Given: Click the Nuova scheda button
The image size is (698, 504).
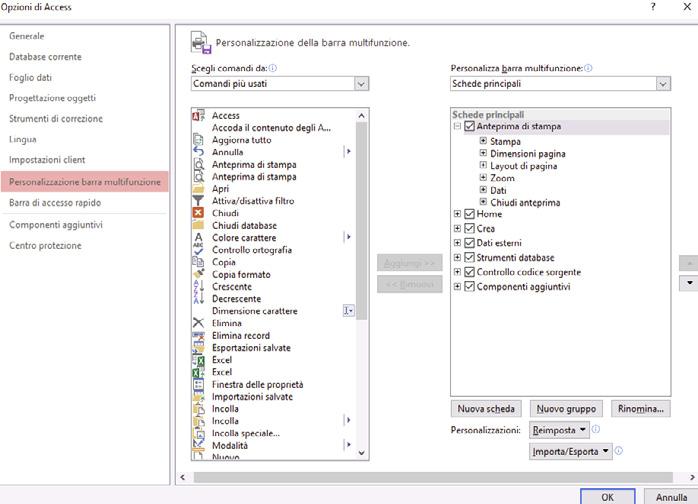Looking at the screenshot, I should [x=486, y=409].
